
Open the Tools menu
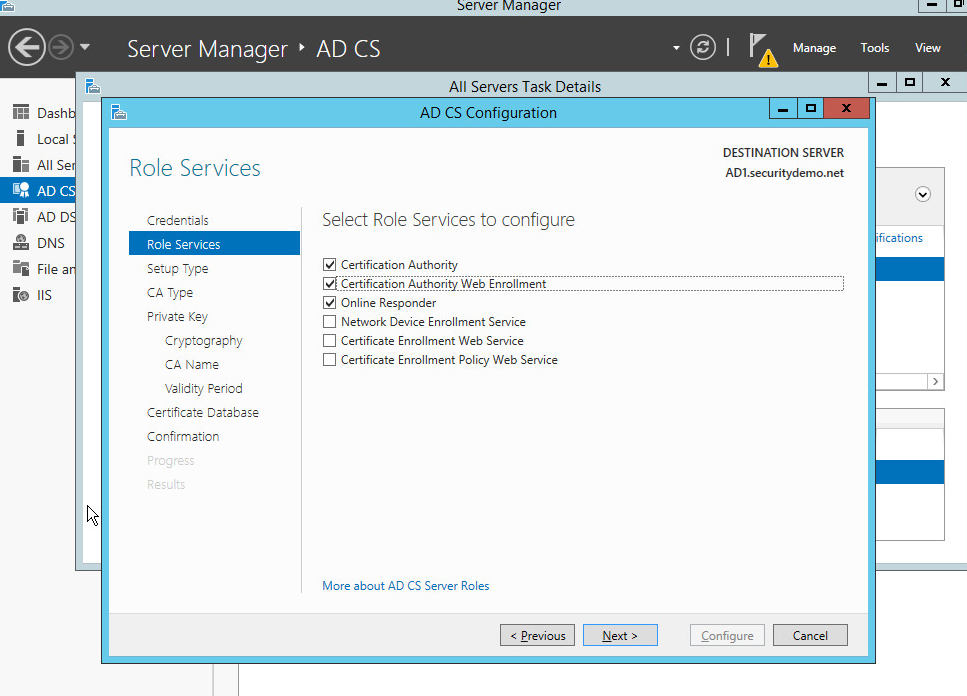(874, 48)
